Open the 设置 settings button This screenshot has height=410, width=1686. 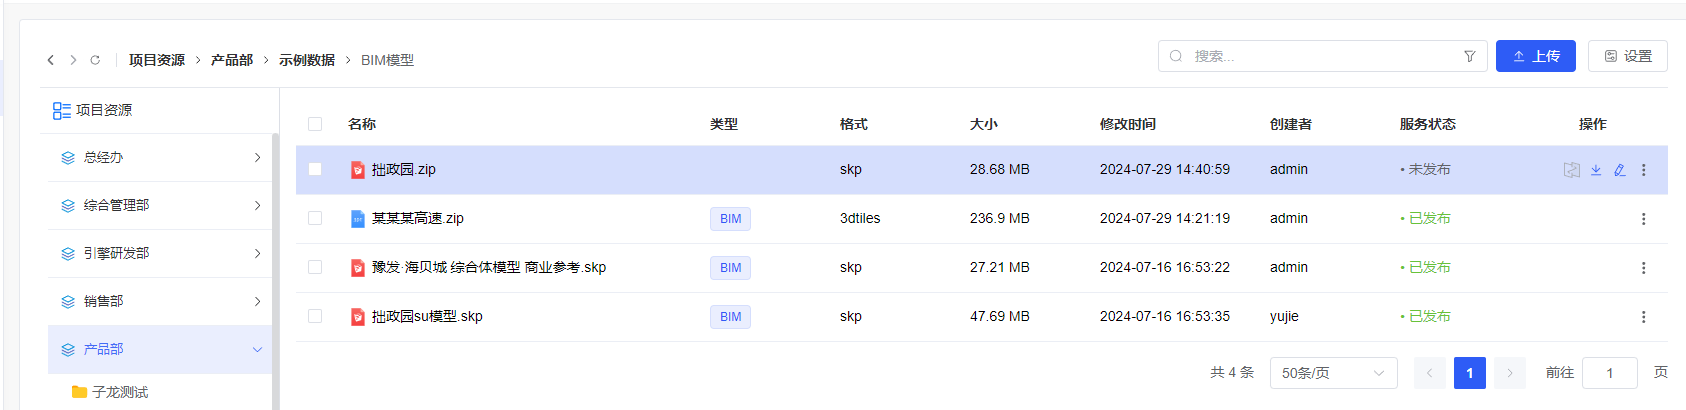point(1627,56)
